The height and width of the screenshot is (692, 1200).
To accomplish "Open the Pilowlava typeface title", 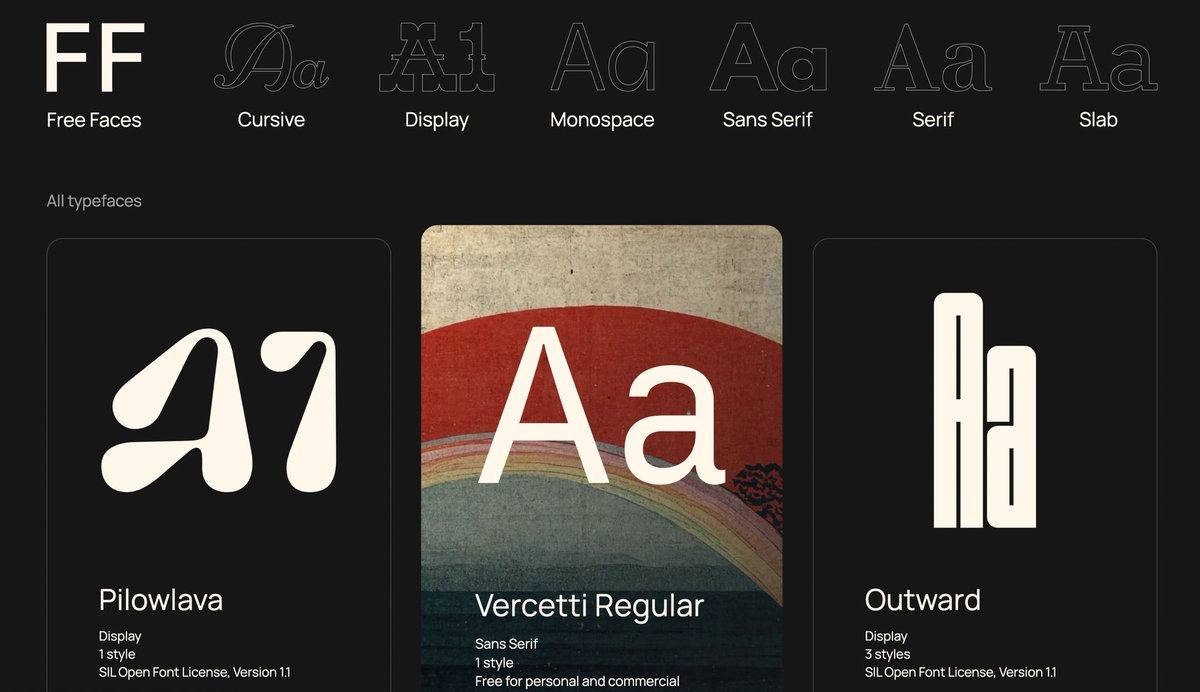I will 161,600.
